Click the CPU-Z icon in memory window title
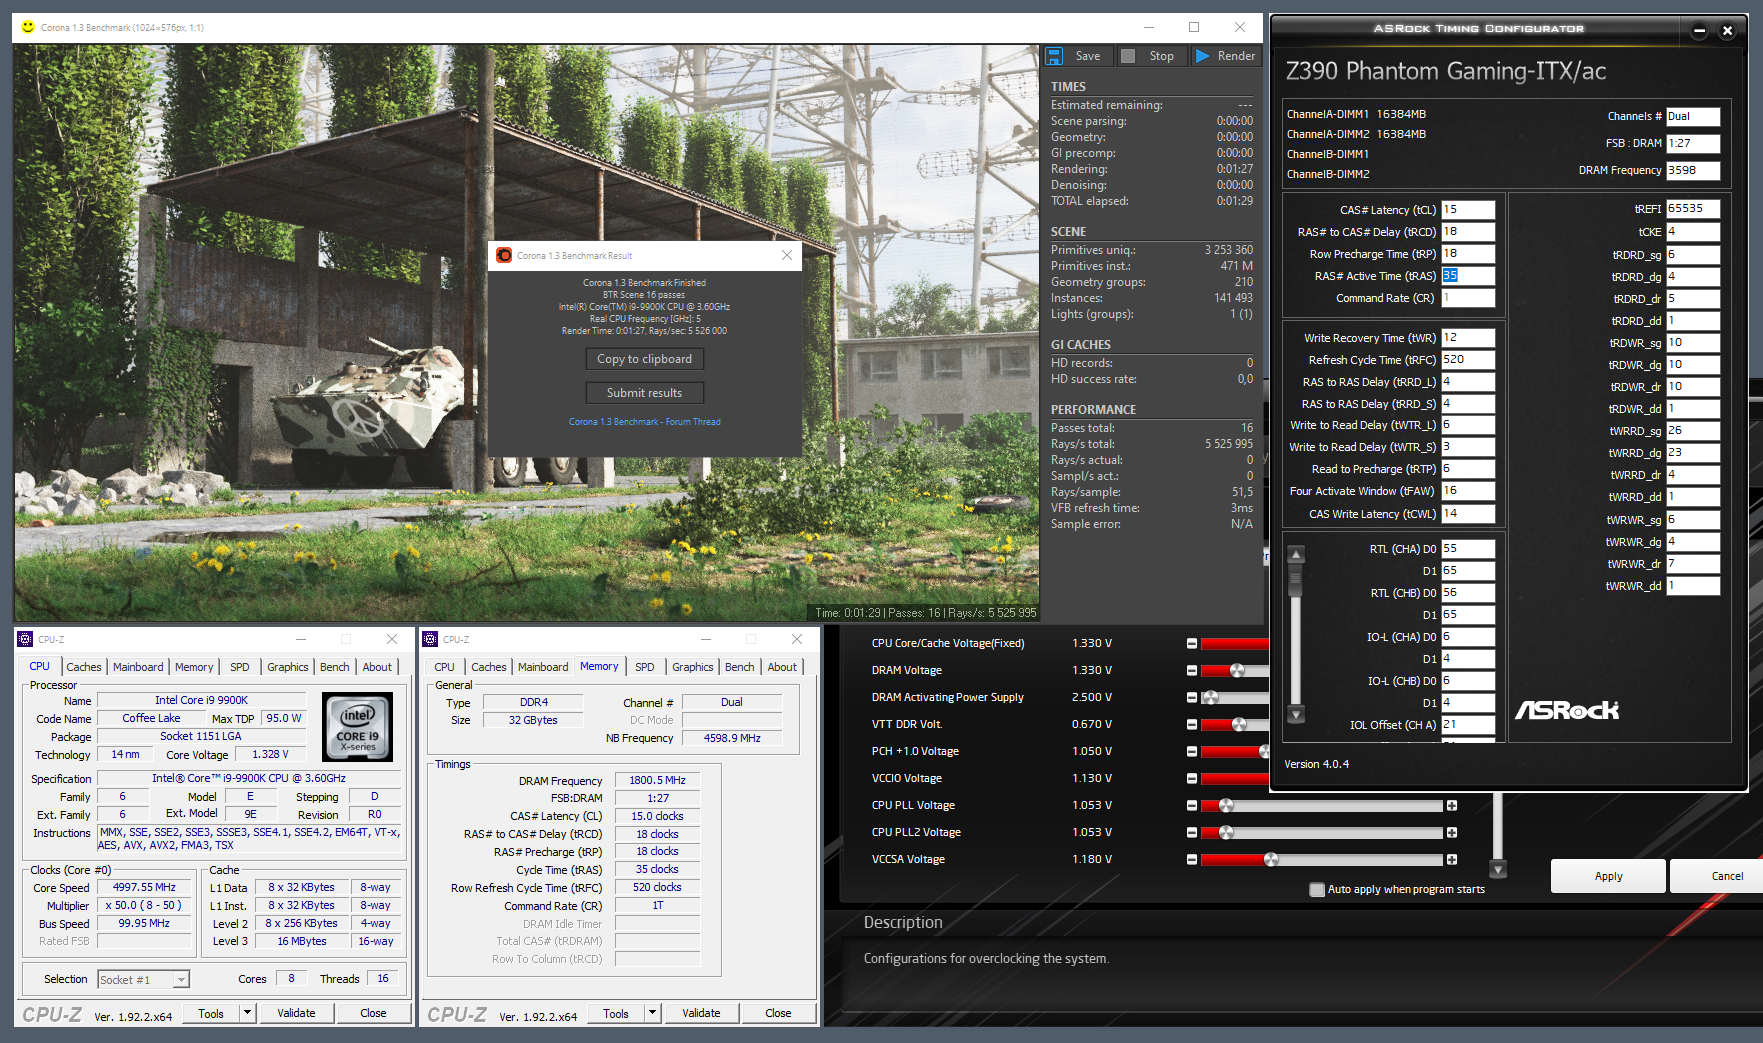Image resolution: width=1763 pixels, height=1043 pixels. (x=431, y=639)
